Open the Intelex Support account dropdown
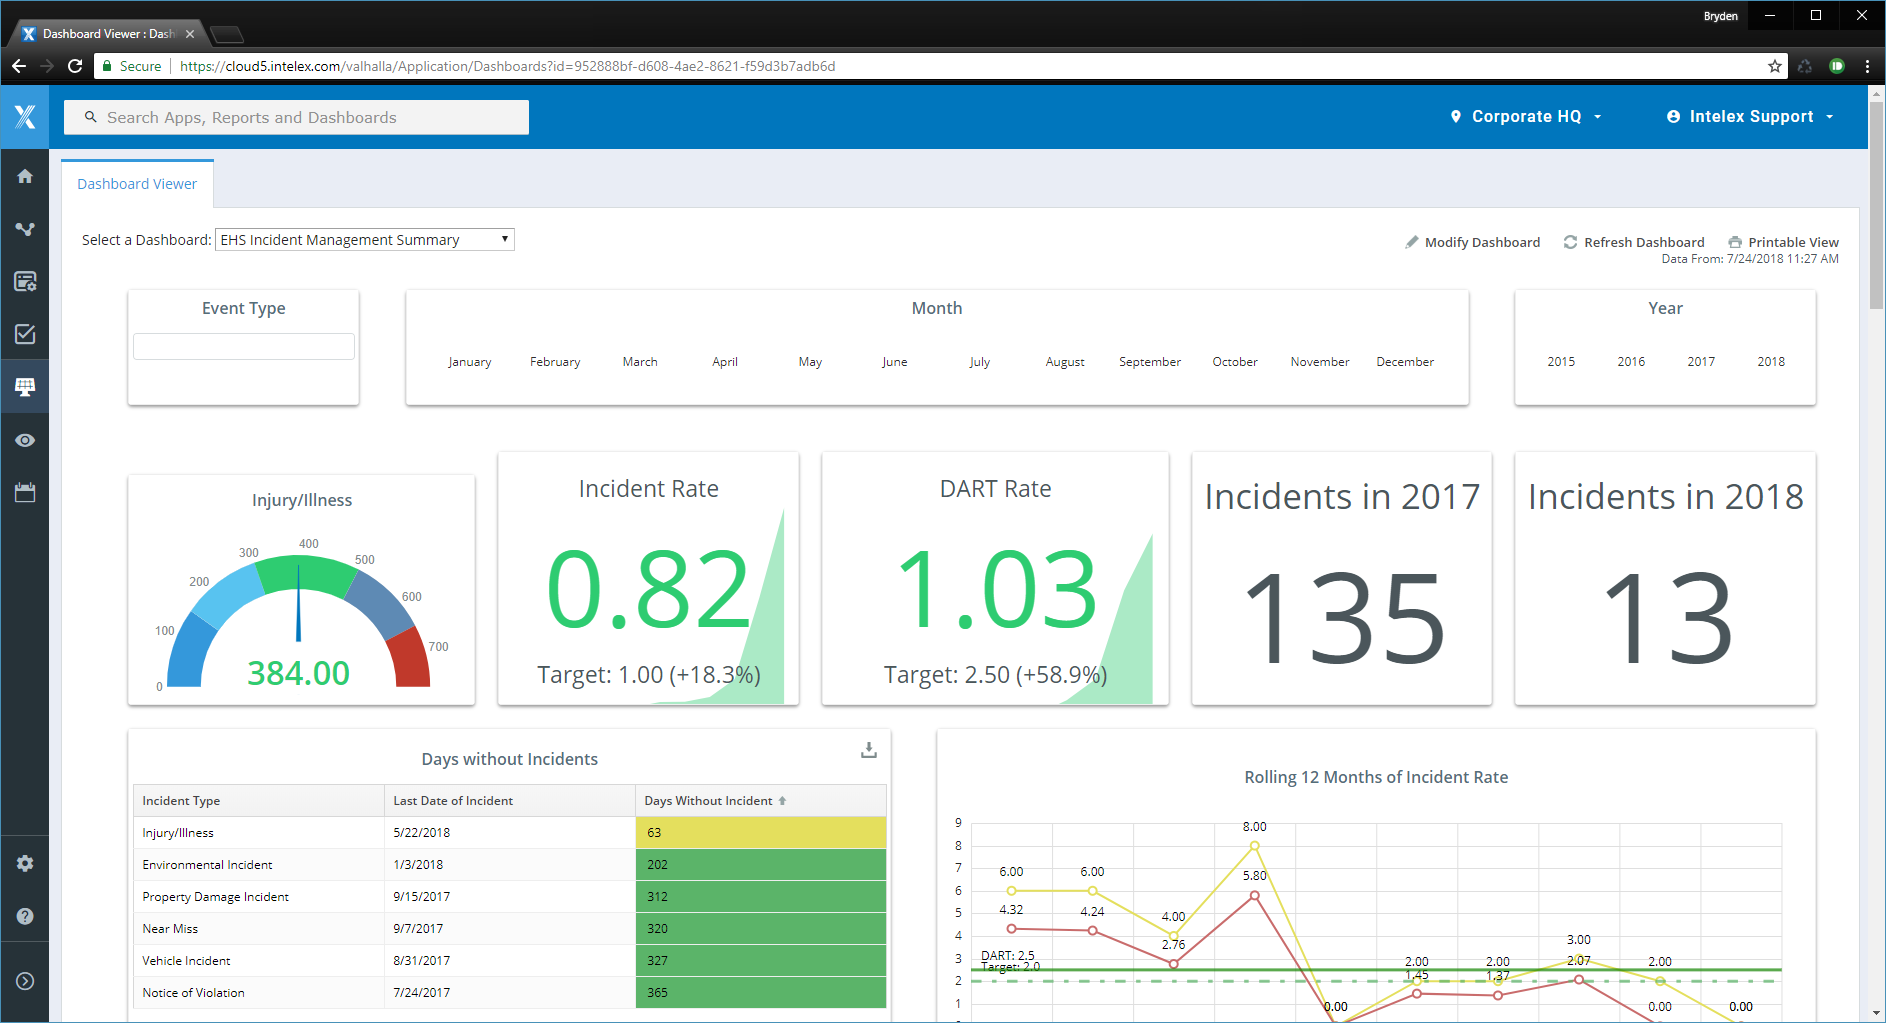The height and width of the screenshot is (1023, 1886). coord(1750,116)
